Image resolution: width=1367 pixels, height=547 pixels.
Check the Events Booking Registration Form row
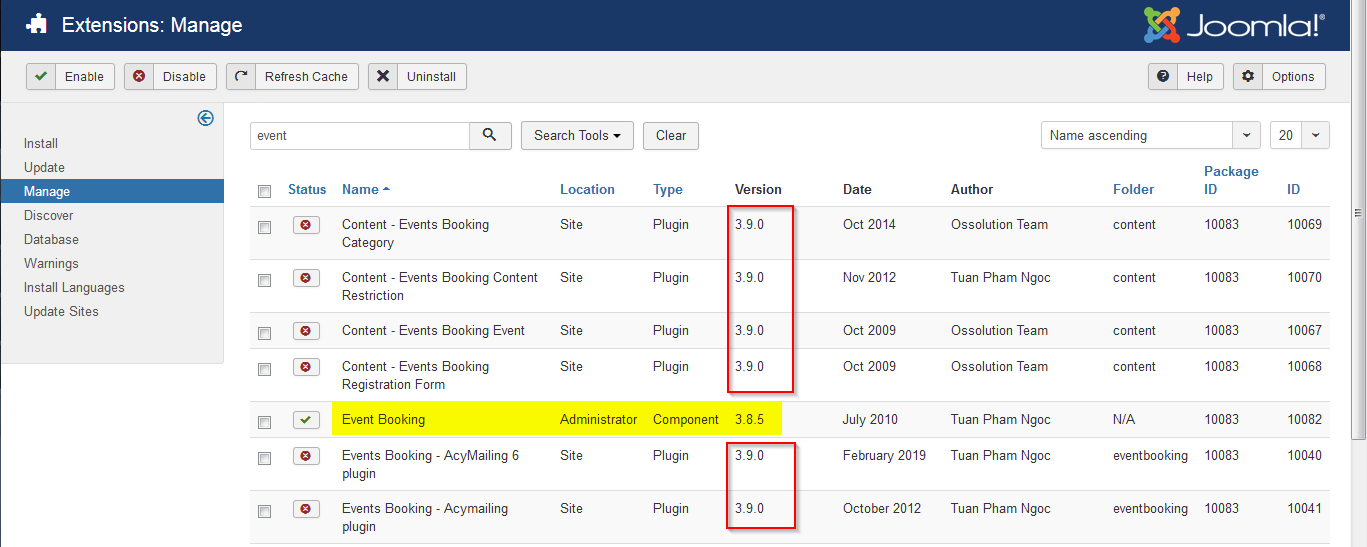click(x=264, y=369)
